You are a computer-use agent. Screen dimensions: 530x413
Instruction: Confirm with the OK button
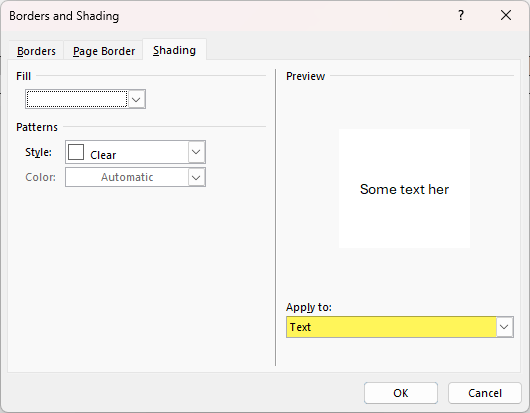click(401, 393)
